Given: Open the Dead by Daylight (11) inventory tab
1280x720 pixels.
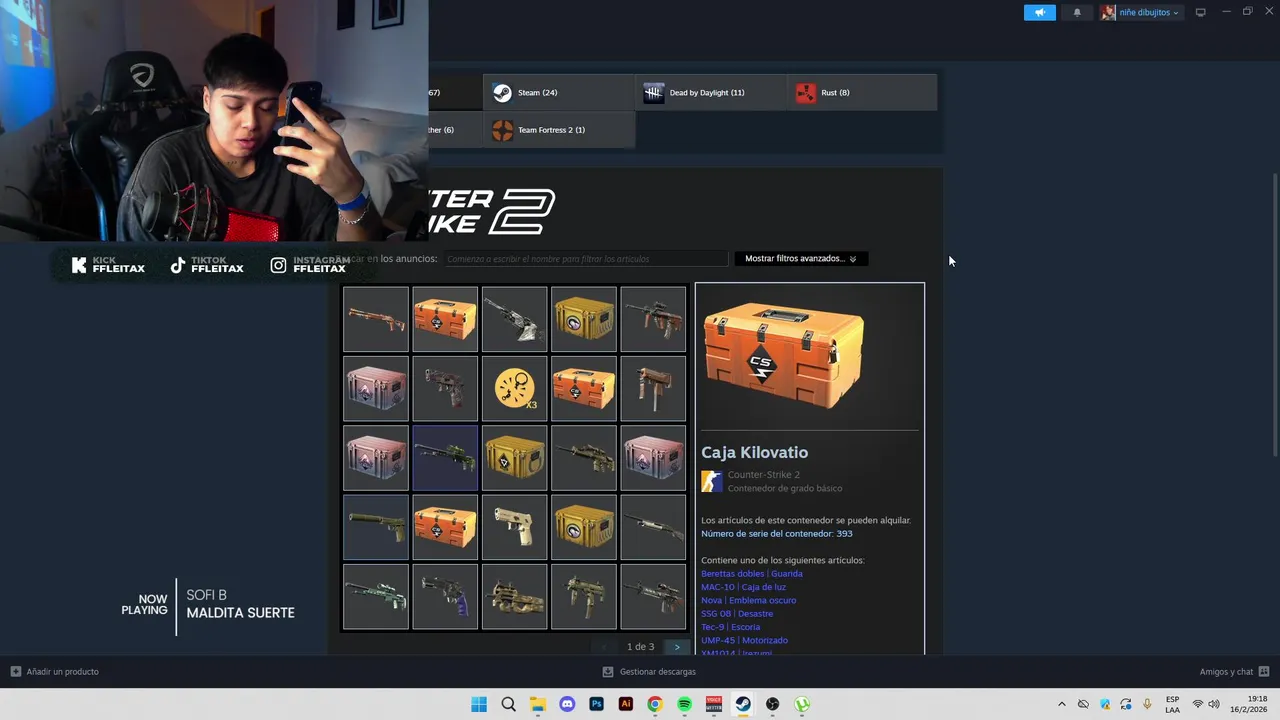Looking at the screenshot, I should click(x=710, y=92).
